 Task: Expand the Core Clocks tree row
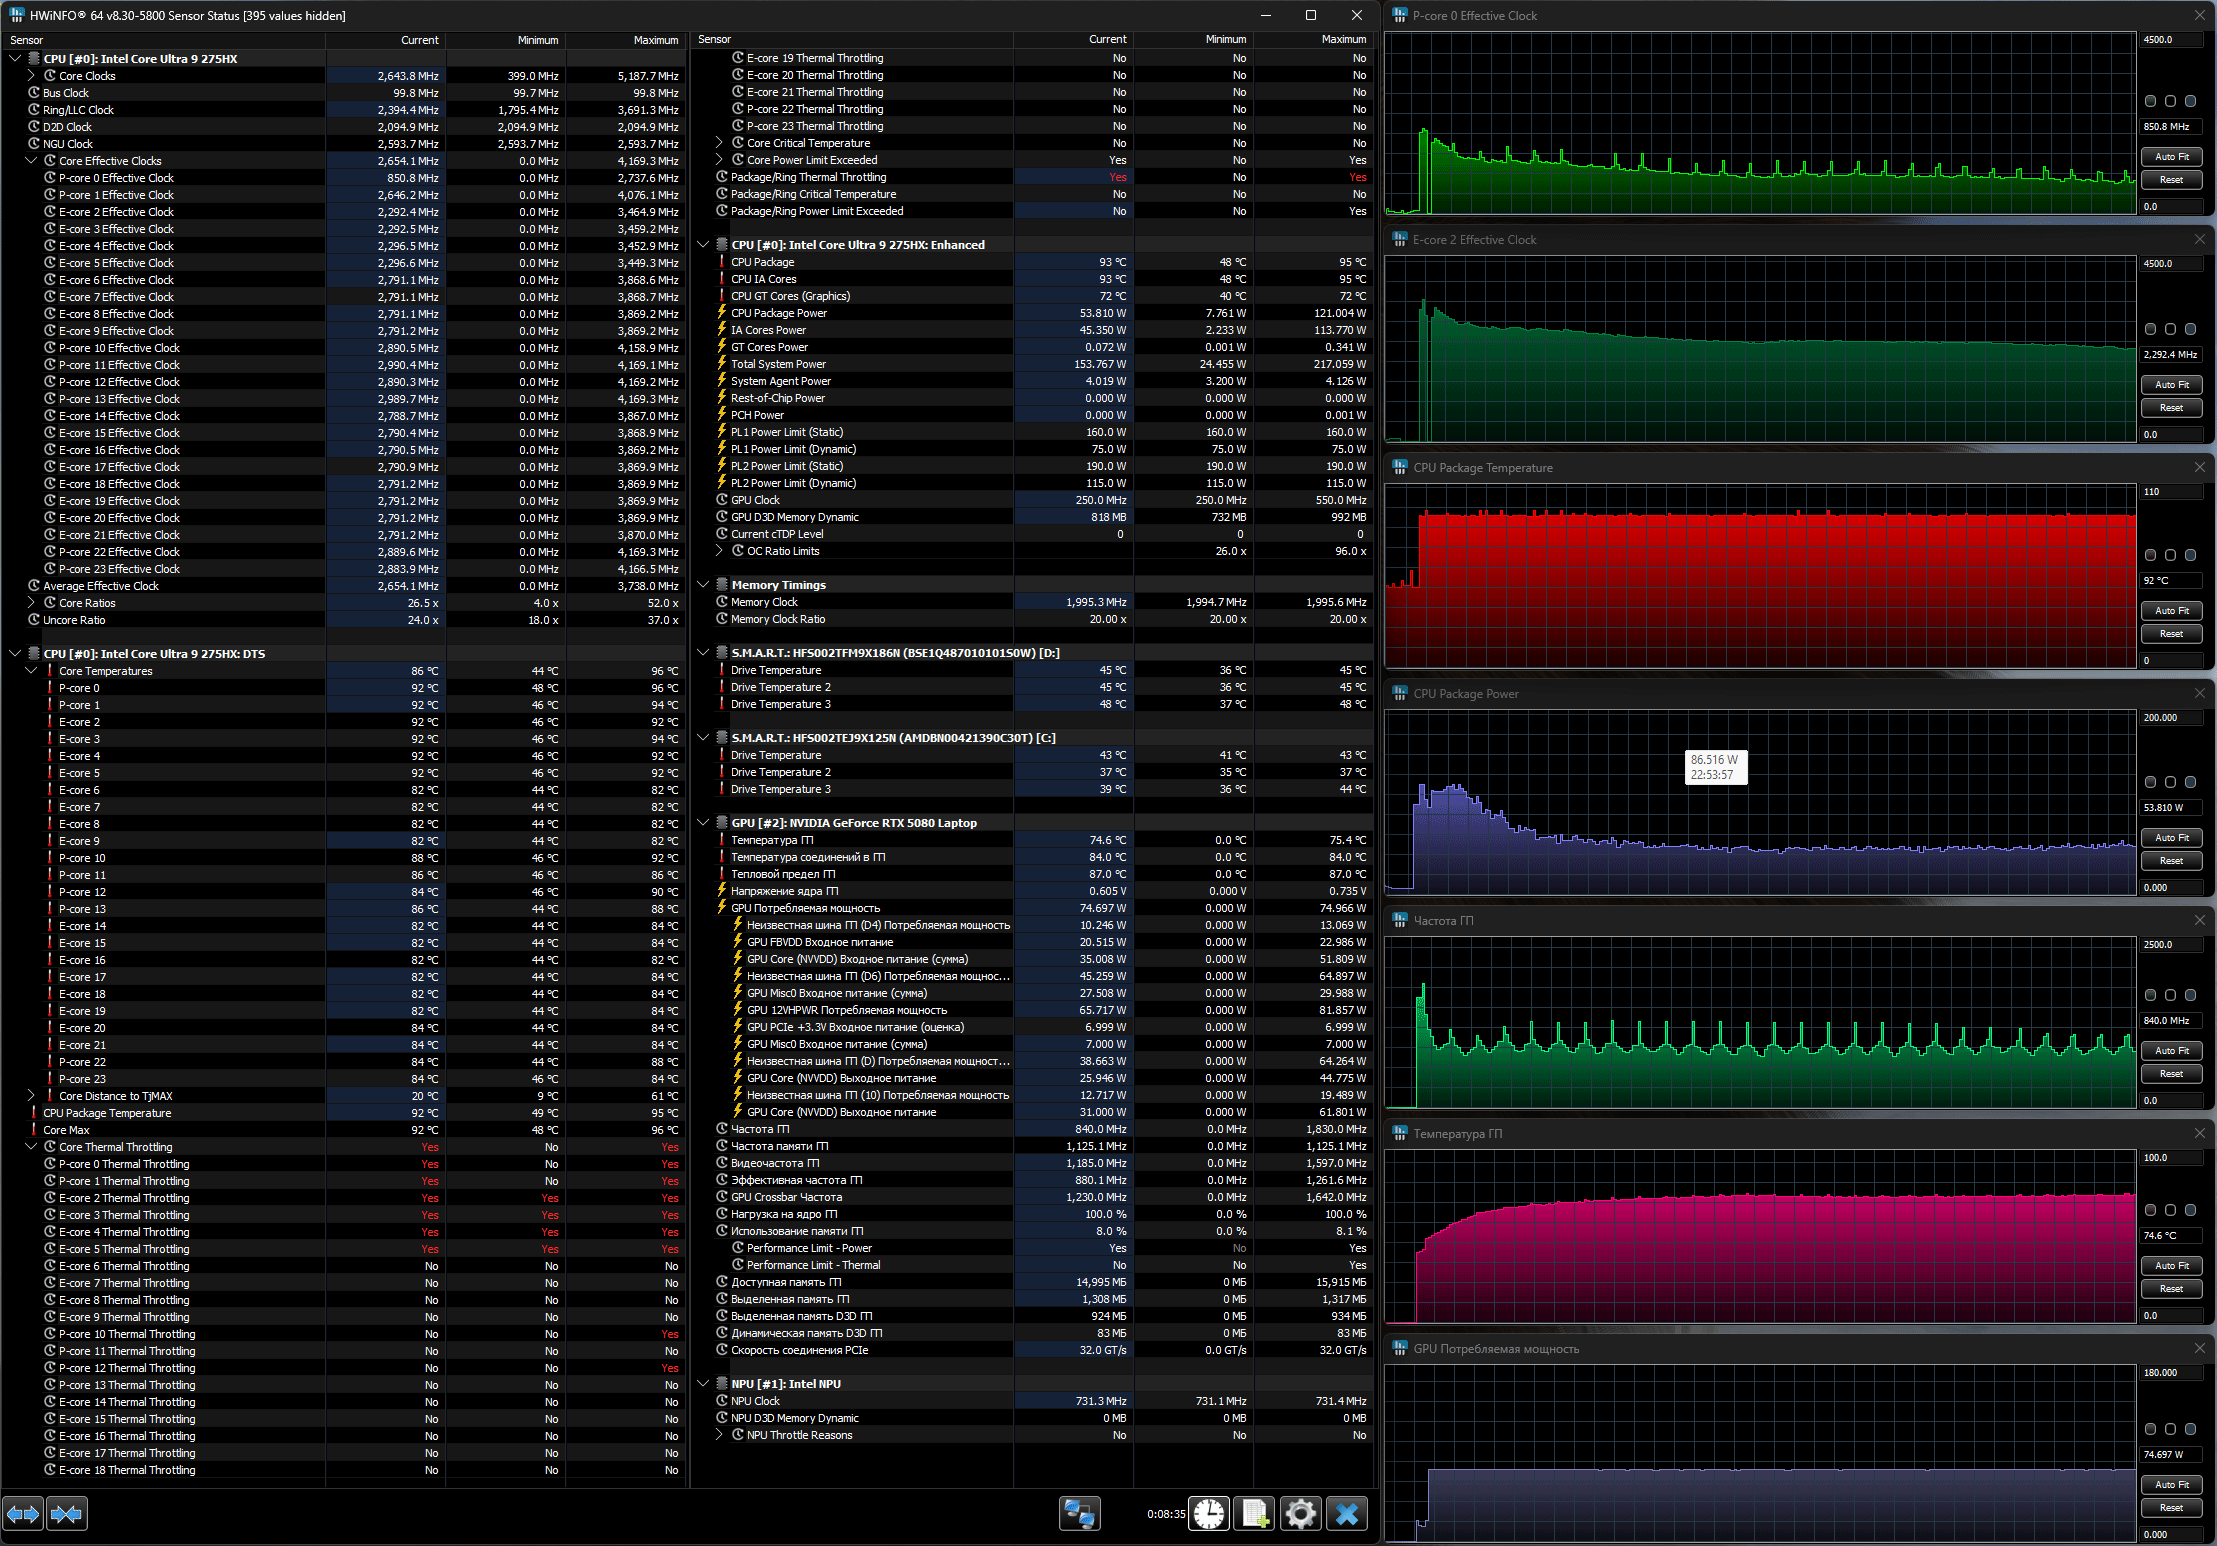pos(31,76)
